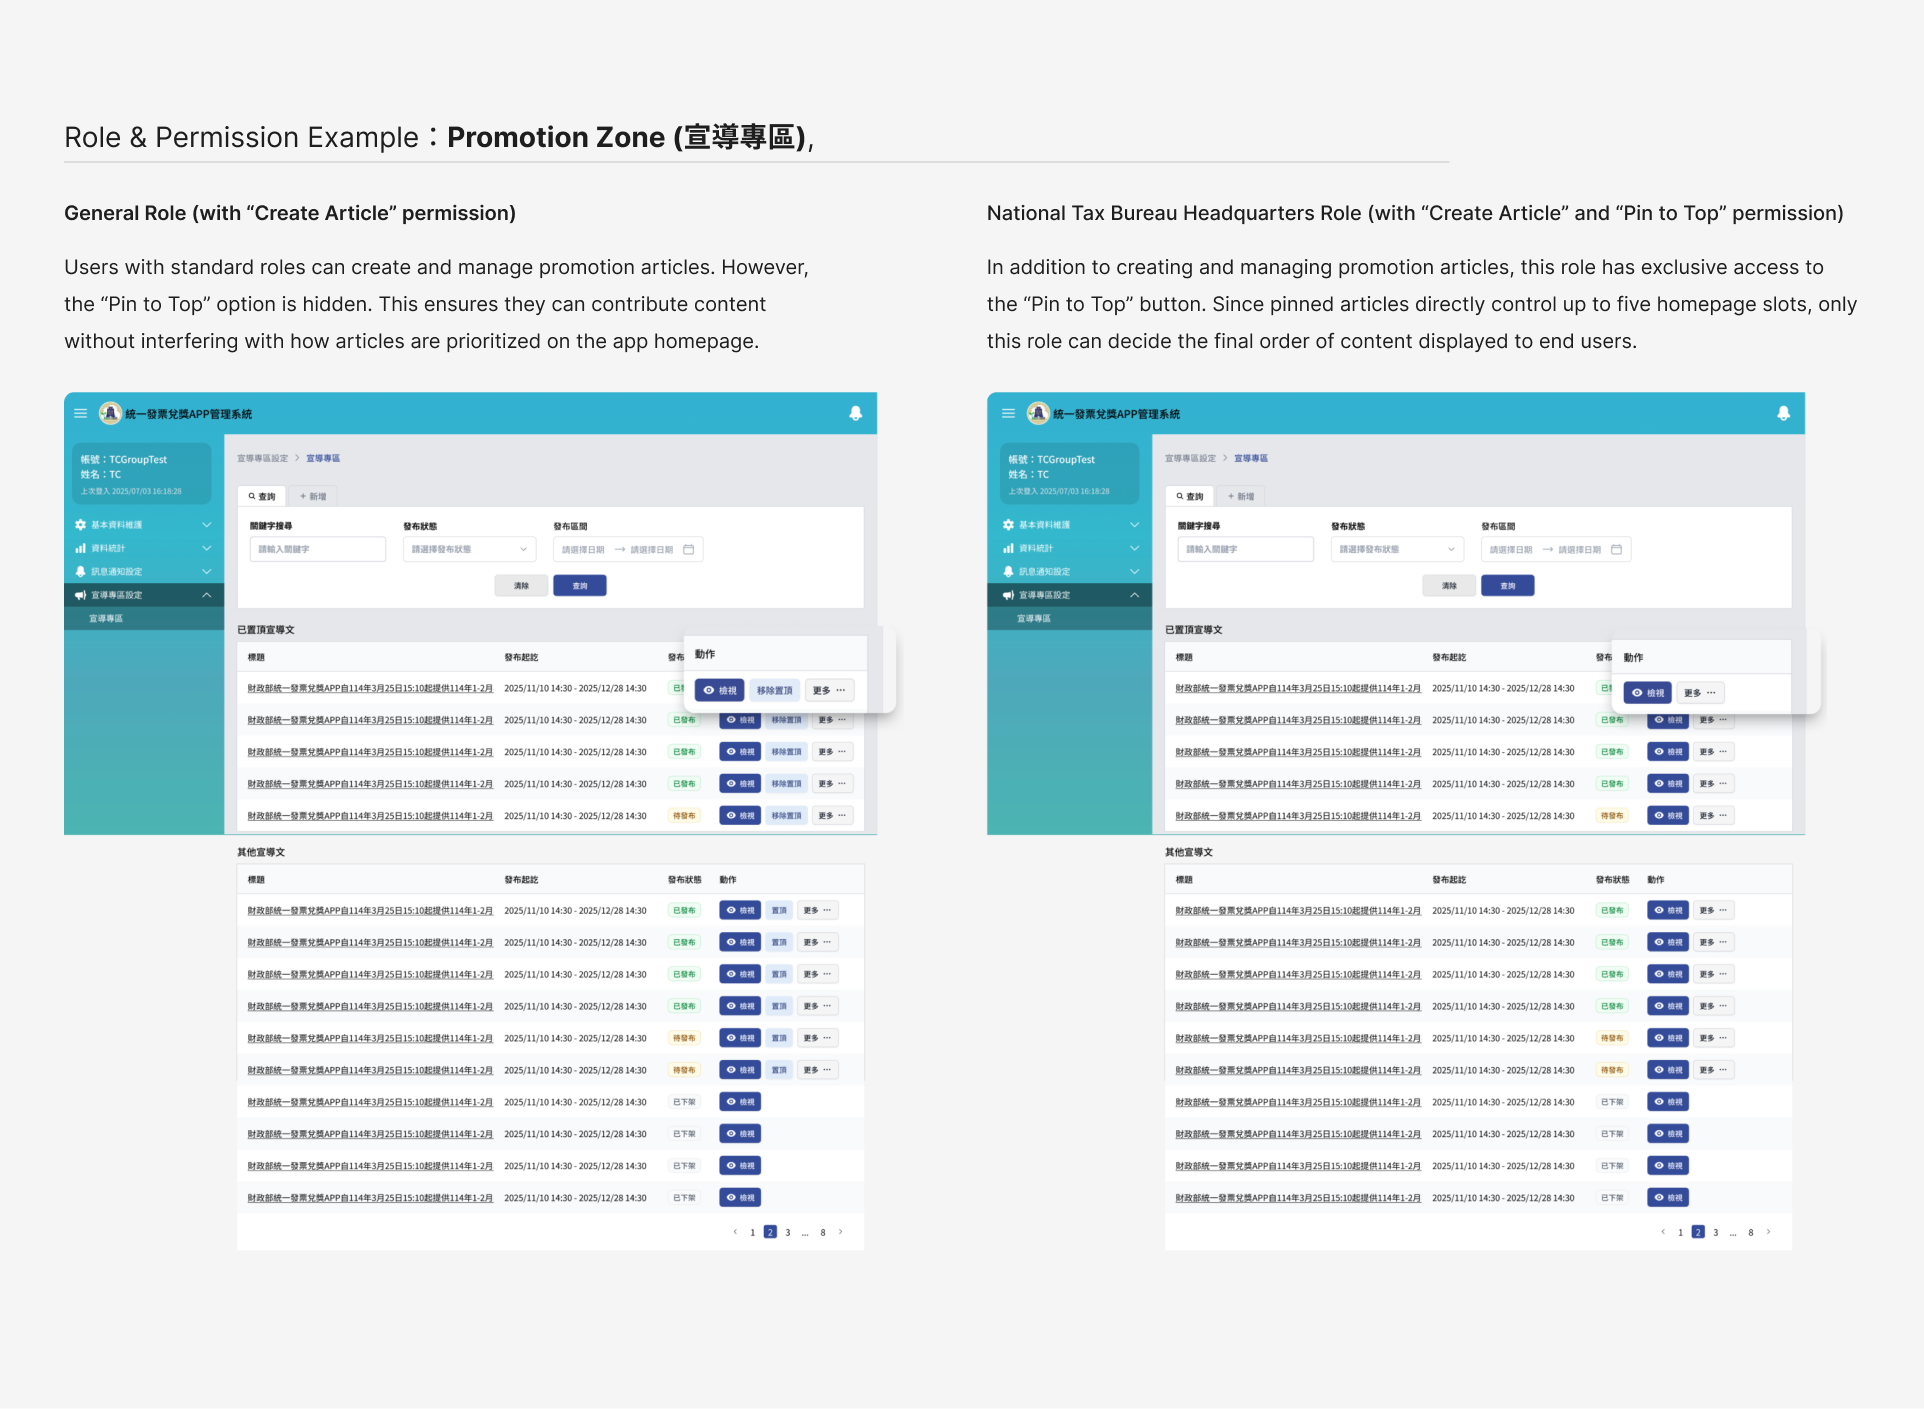
Task: Click highlighted 檢視 eye button in left screenshot's 動作 popup
Action: point(720,690)
